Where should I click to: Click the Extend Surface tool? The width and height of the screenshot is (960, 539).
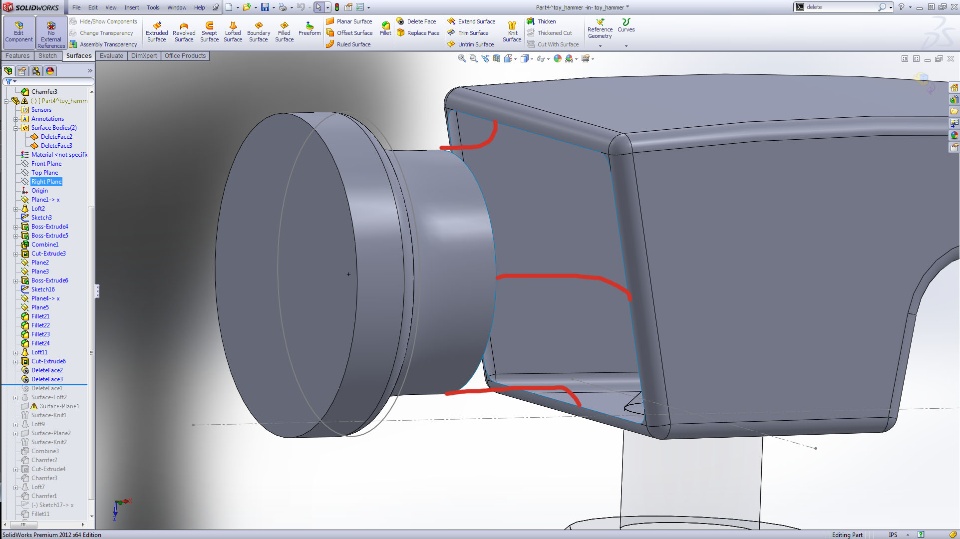(471, 21)
